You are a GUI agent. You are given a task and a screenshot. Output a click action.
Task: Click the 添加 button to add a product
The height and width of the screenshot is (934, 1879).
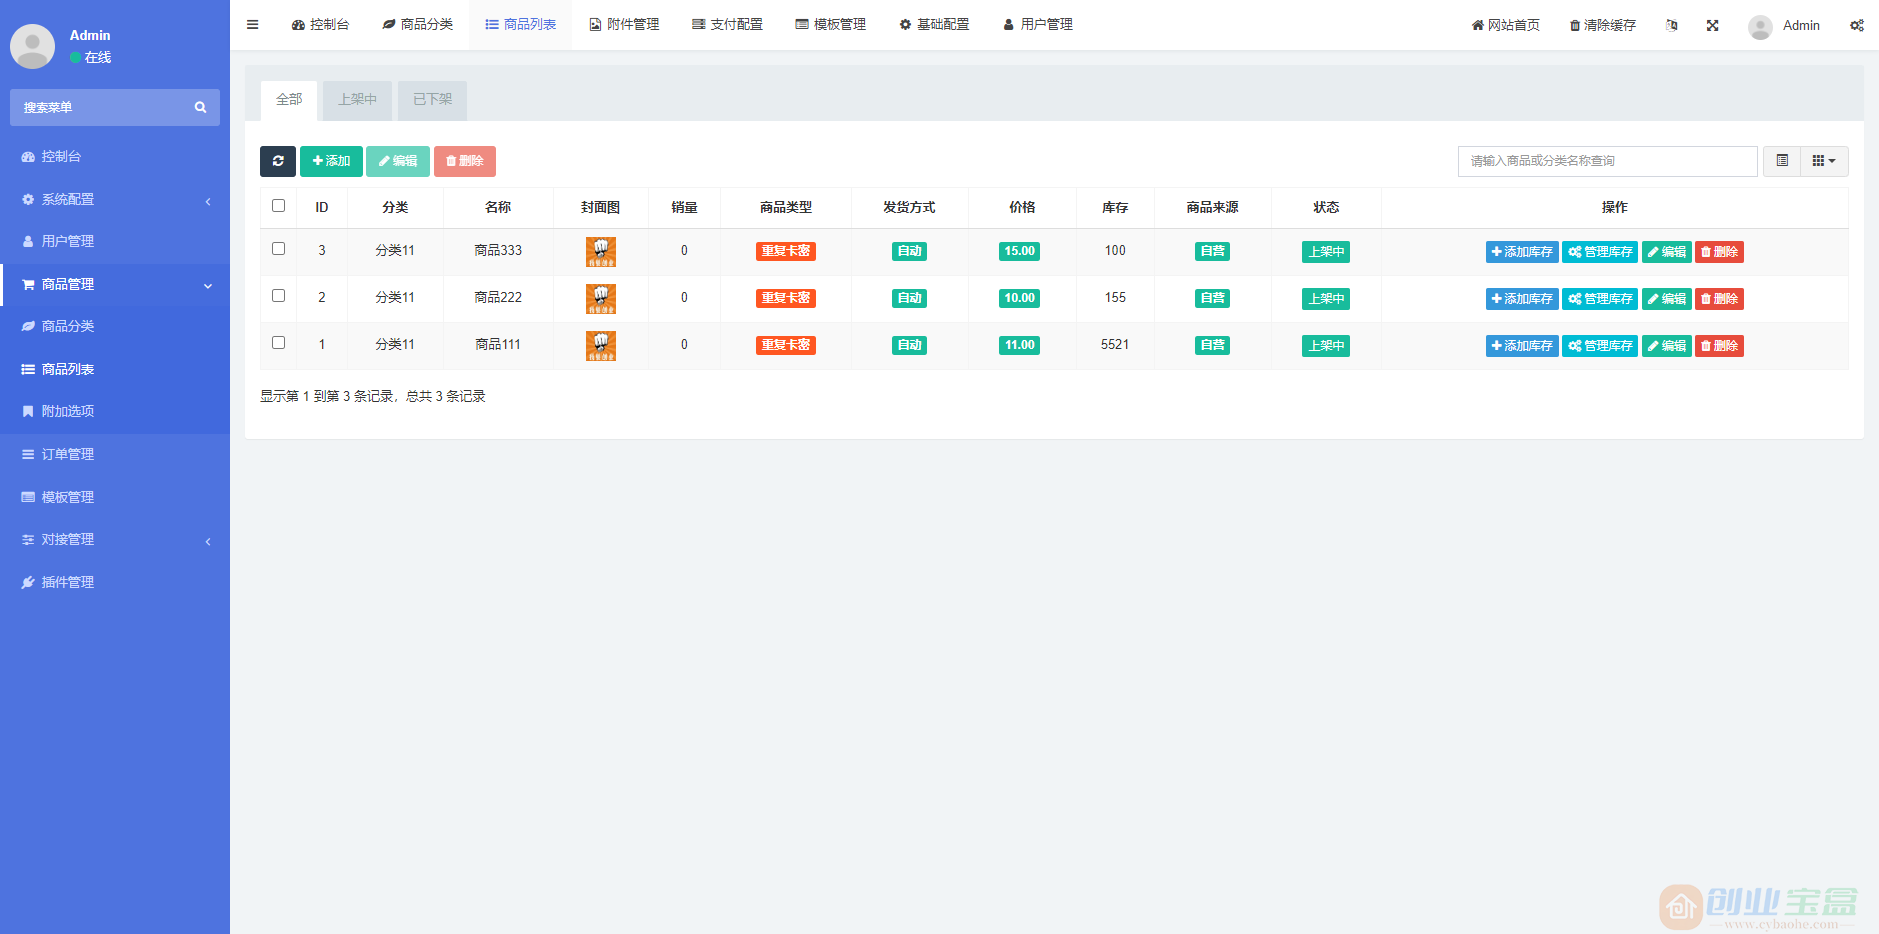(331, 161)
